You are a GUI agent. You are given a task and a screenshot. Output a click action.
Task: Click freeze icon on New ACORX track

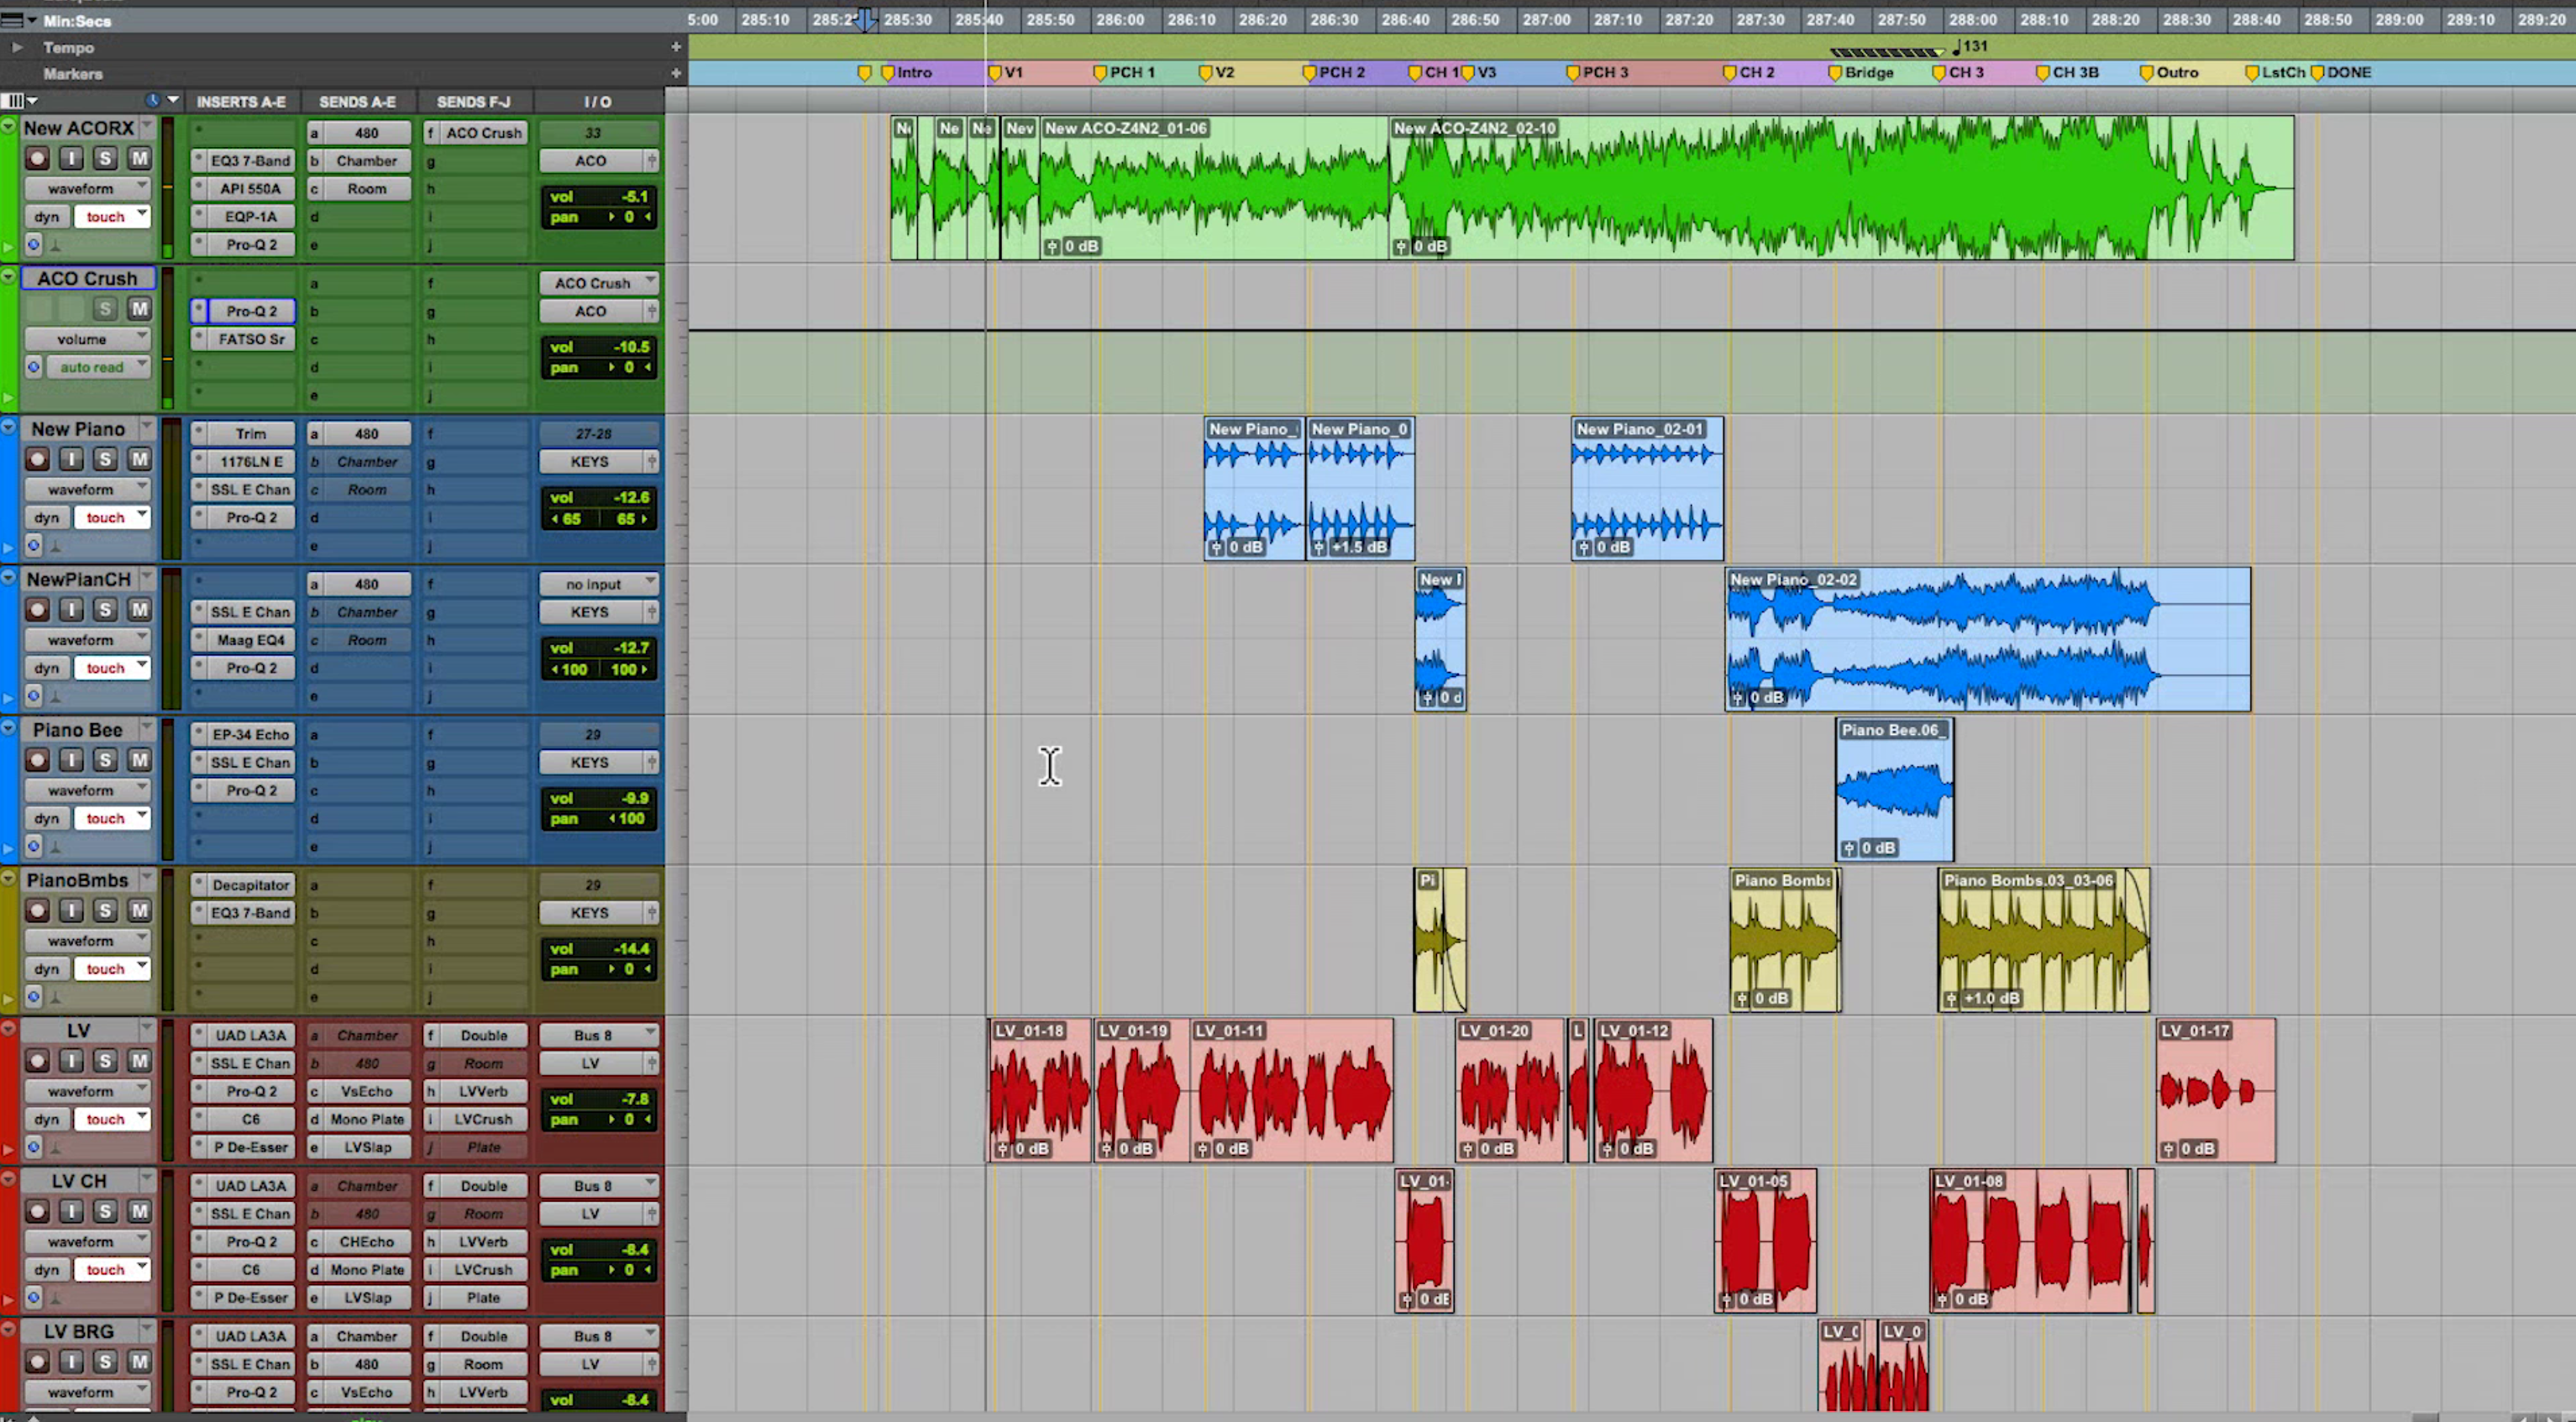(34, 244)
